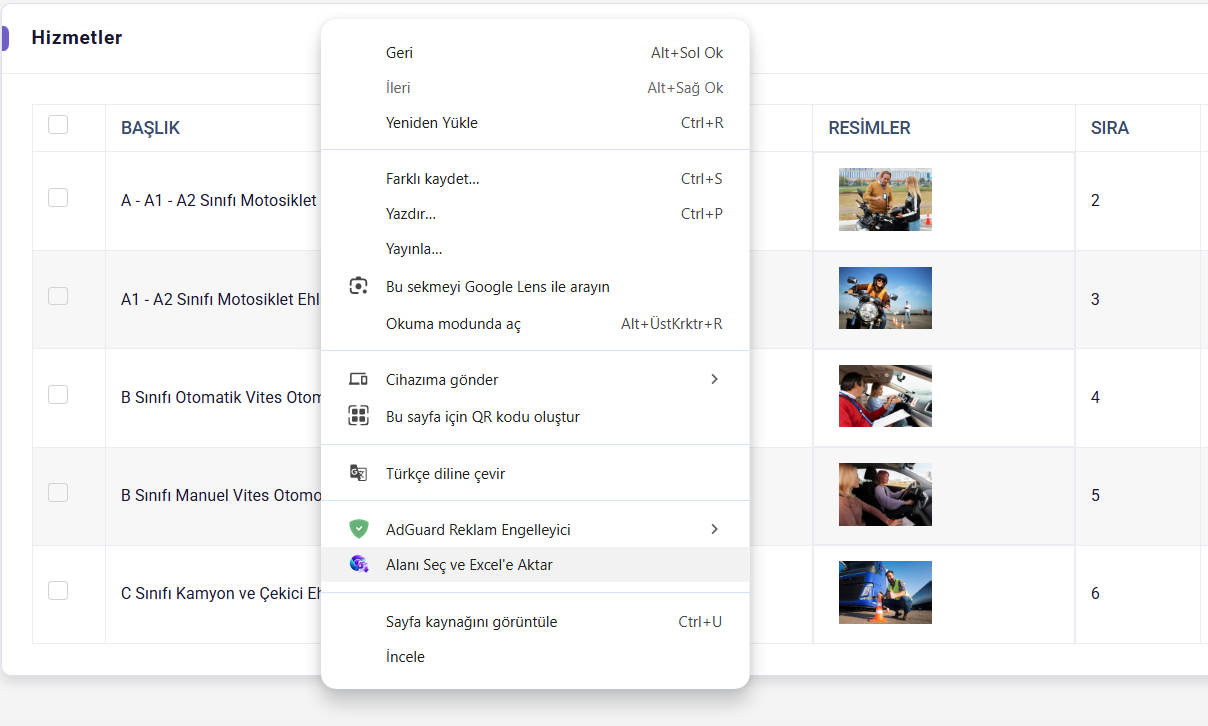
Task: Open Sayfa kaynağını görüntüle
Action: (x=535, y=622)
